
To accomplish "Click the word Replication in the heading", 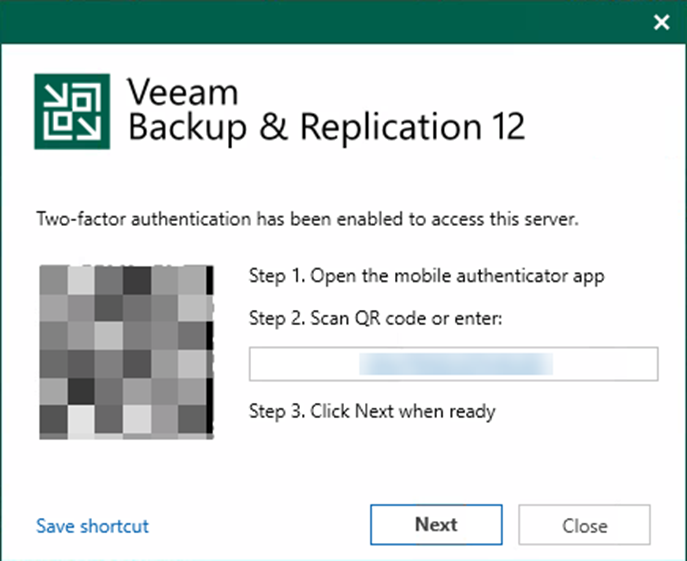I will point(391,127).
